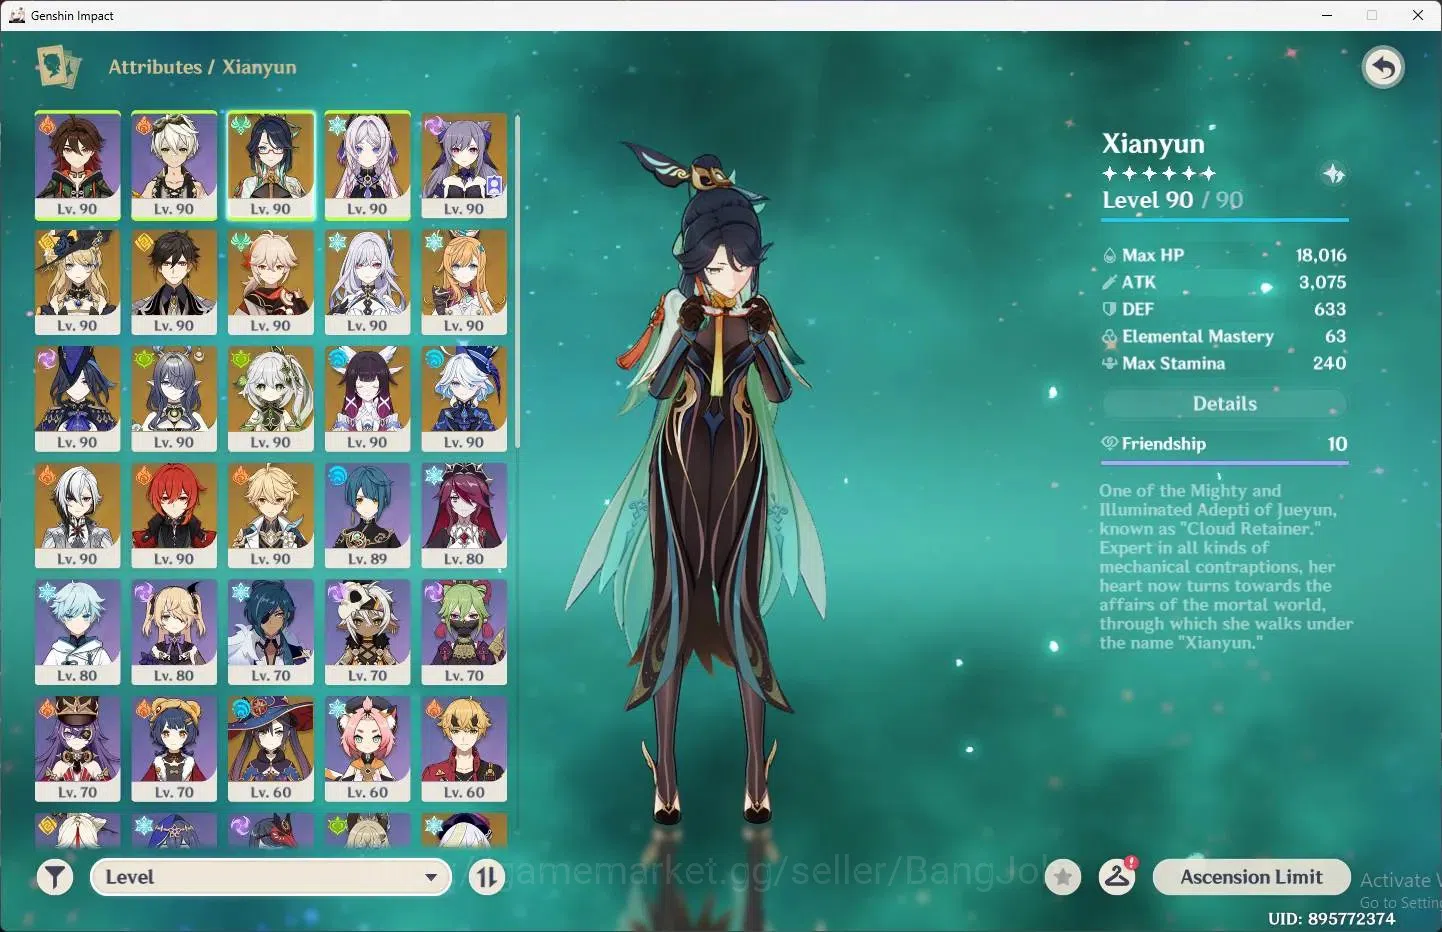Select Keqing's Electro portrait
Image resolution: width=1442 pixels, height=932 pixels.
[x=464, y=165]
